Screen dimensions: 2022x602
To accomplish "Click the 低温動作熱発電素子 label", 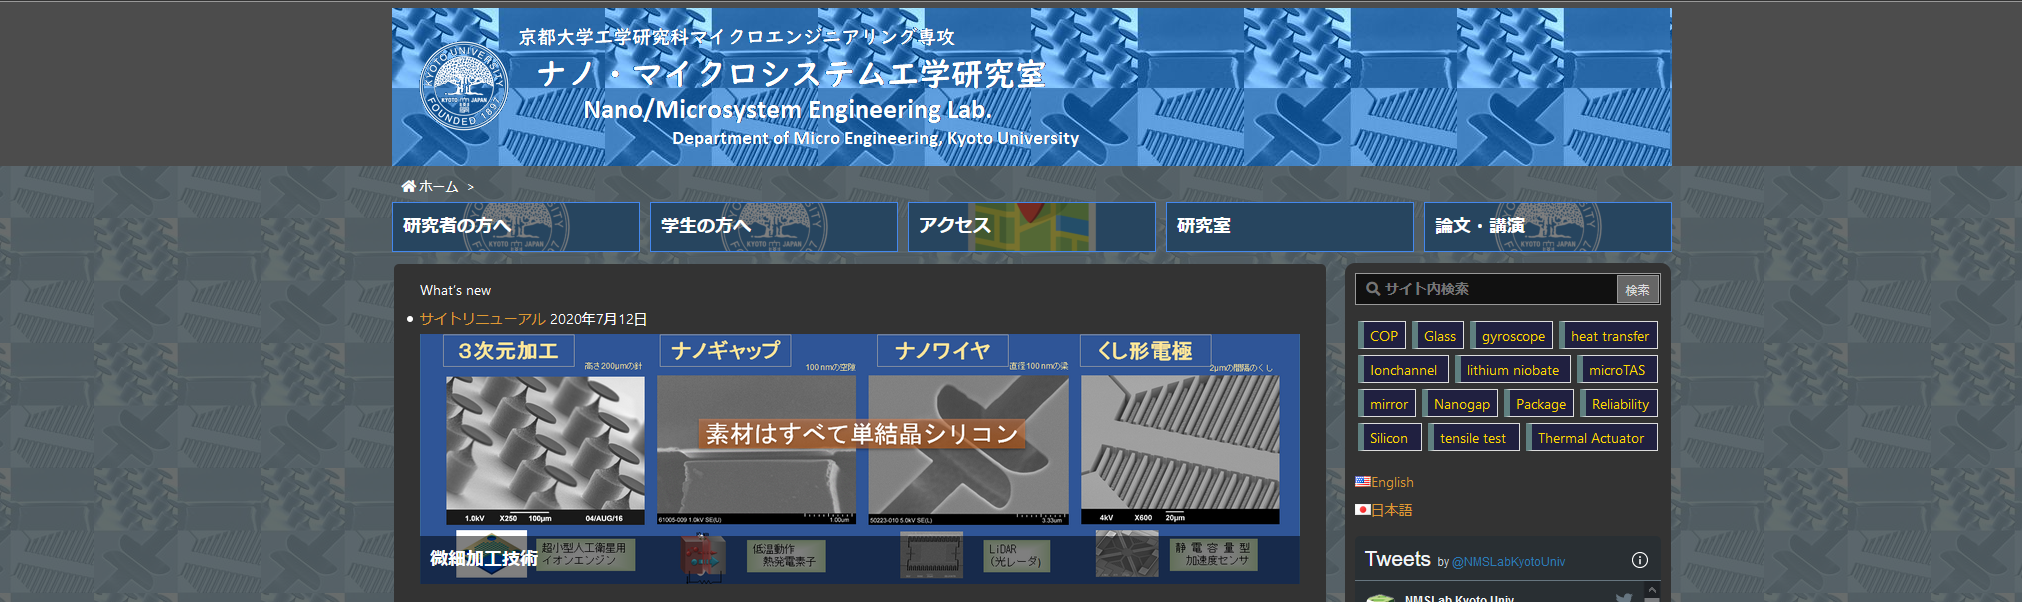I will pos(786,556).
